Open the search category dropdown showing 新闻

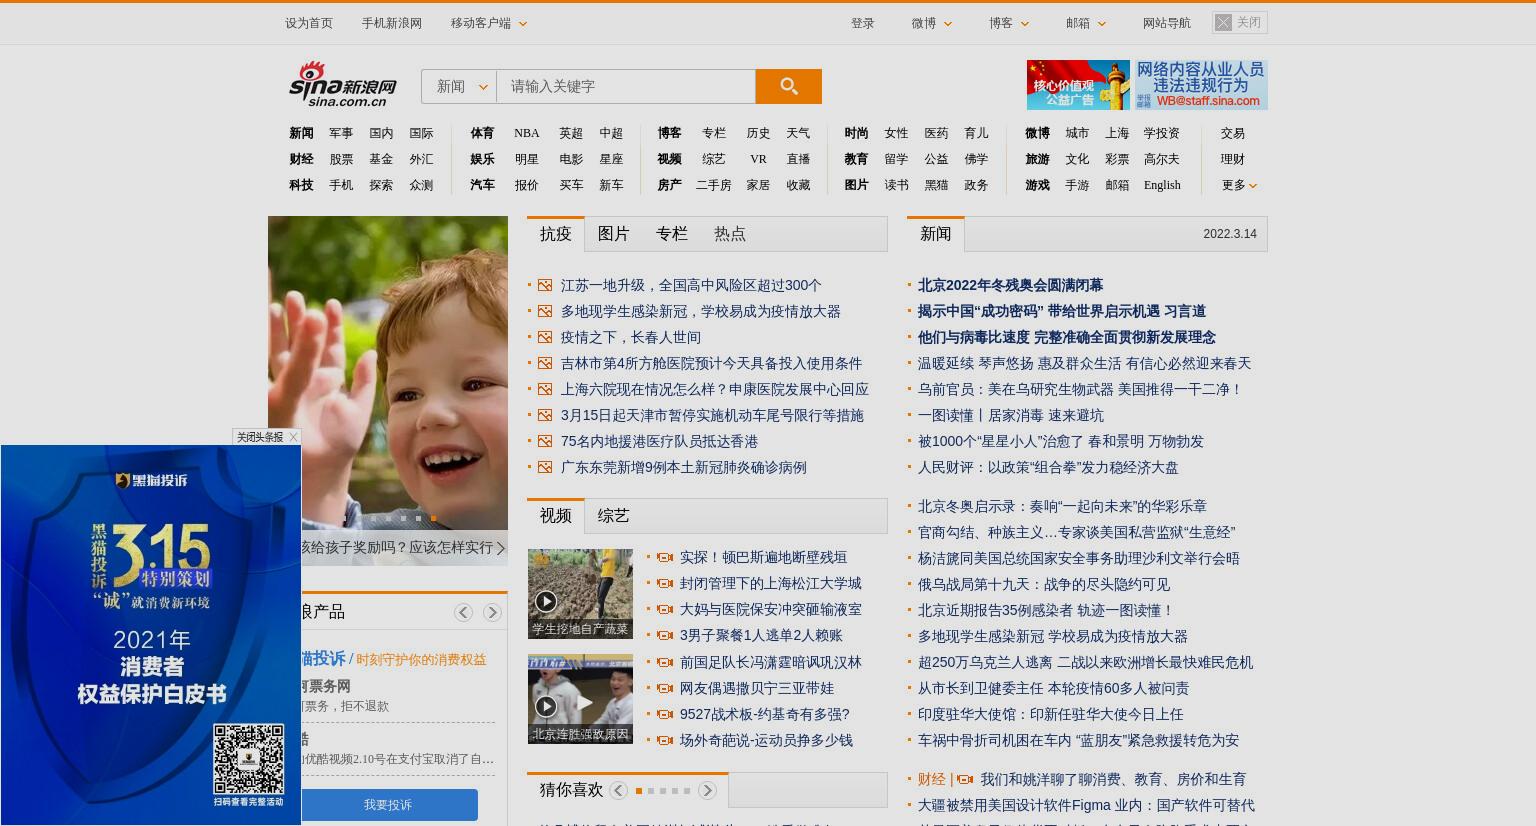pos(459,86)
